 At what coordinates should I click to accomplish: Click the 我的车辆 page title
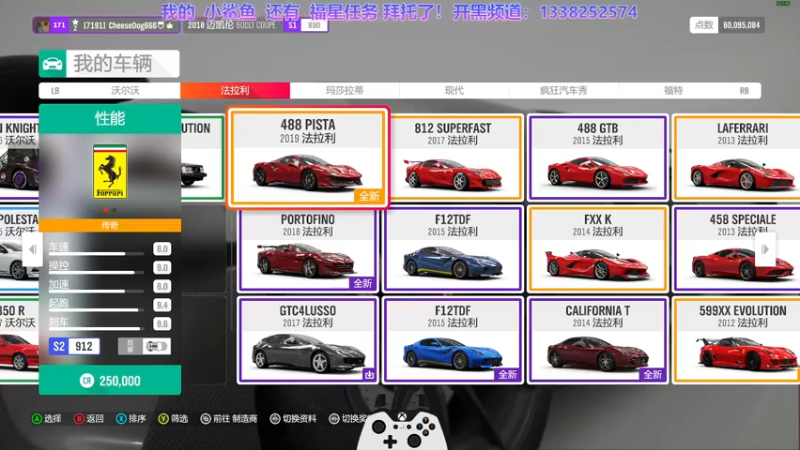[x=113, y=64]
